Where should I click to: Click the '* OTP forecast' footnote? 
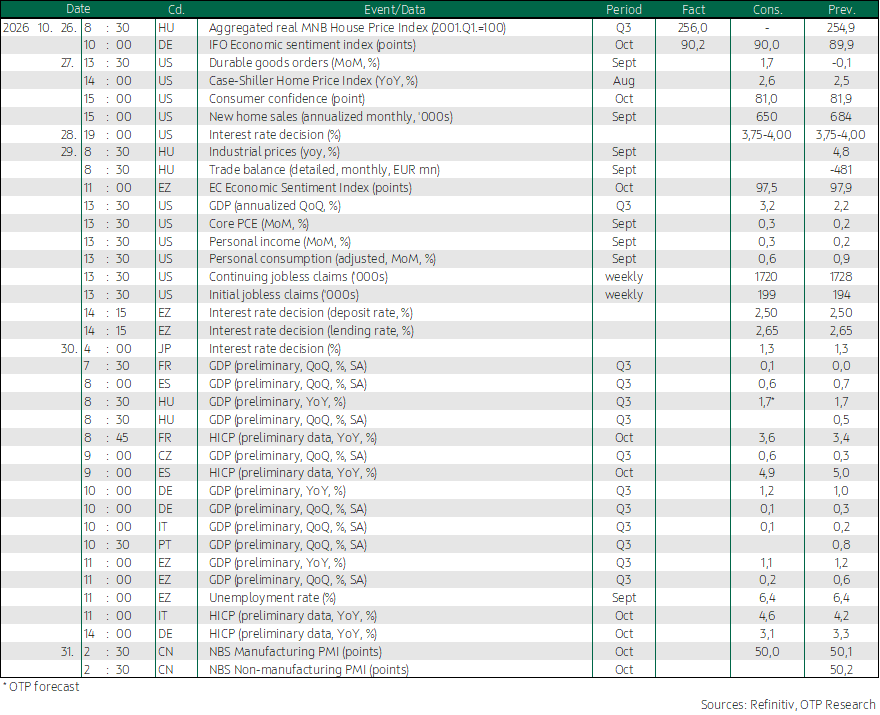tap(42, 687)
